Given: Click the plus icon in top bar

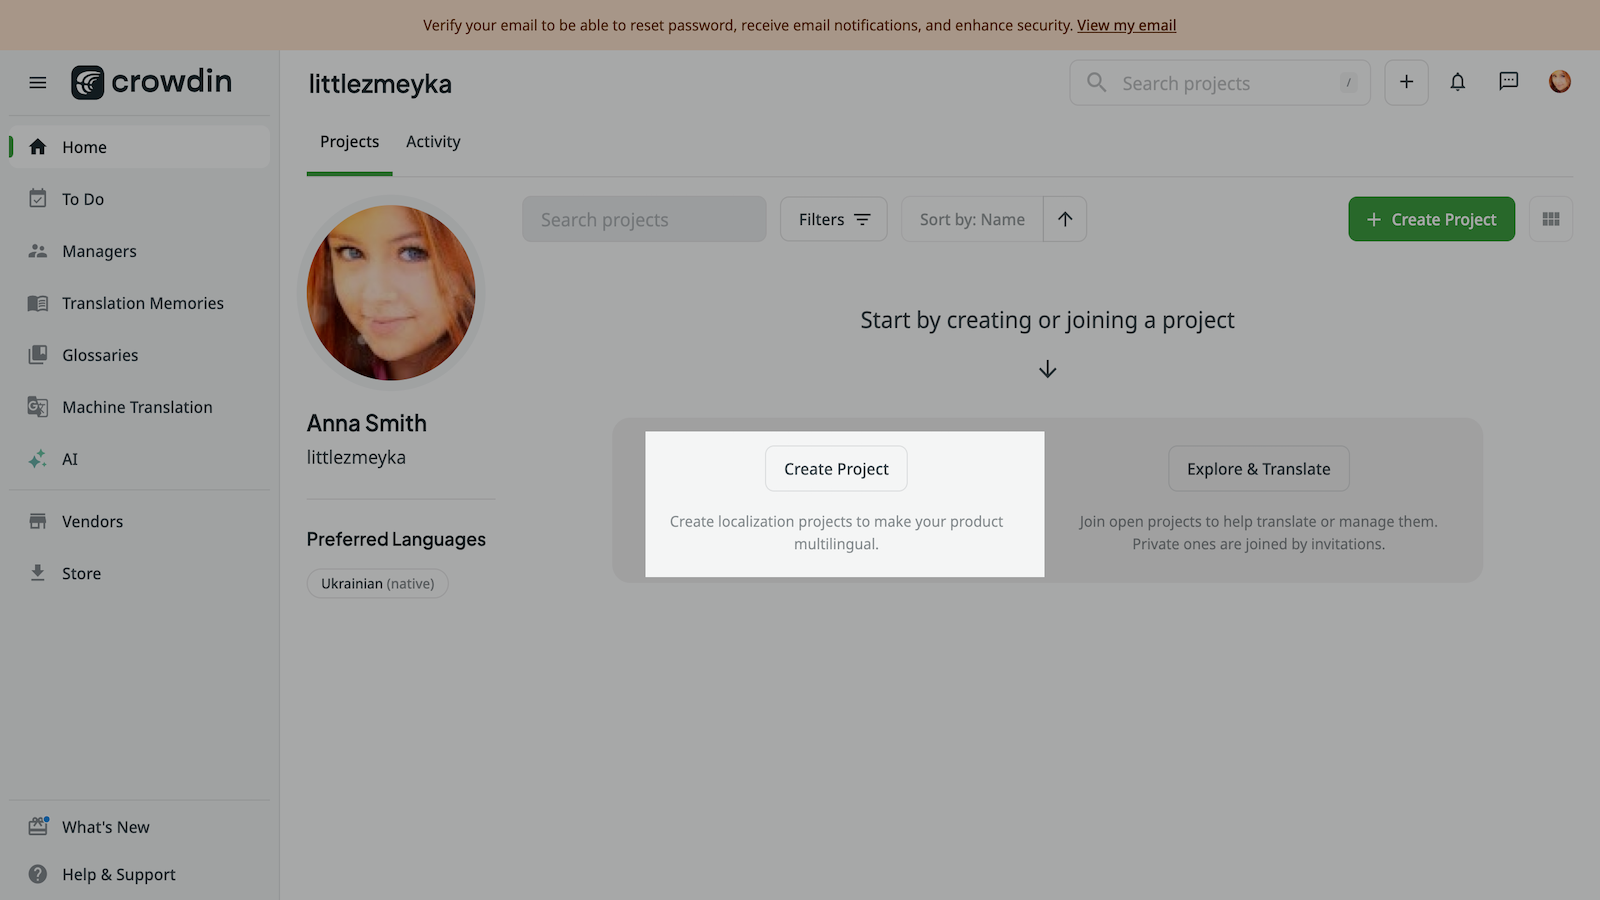Looking at the screenshot, I should [x=1406, y=82].
